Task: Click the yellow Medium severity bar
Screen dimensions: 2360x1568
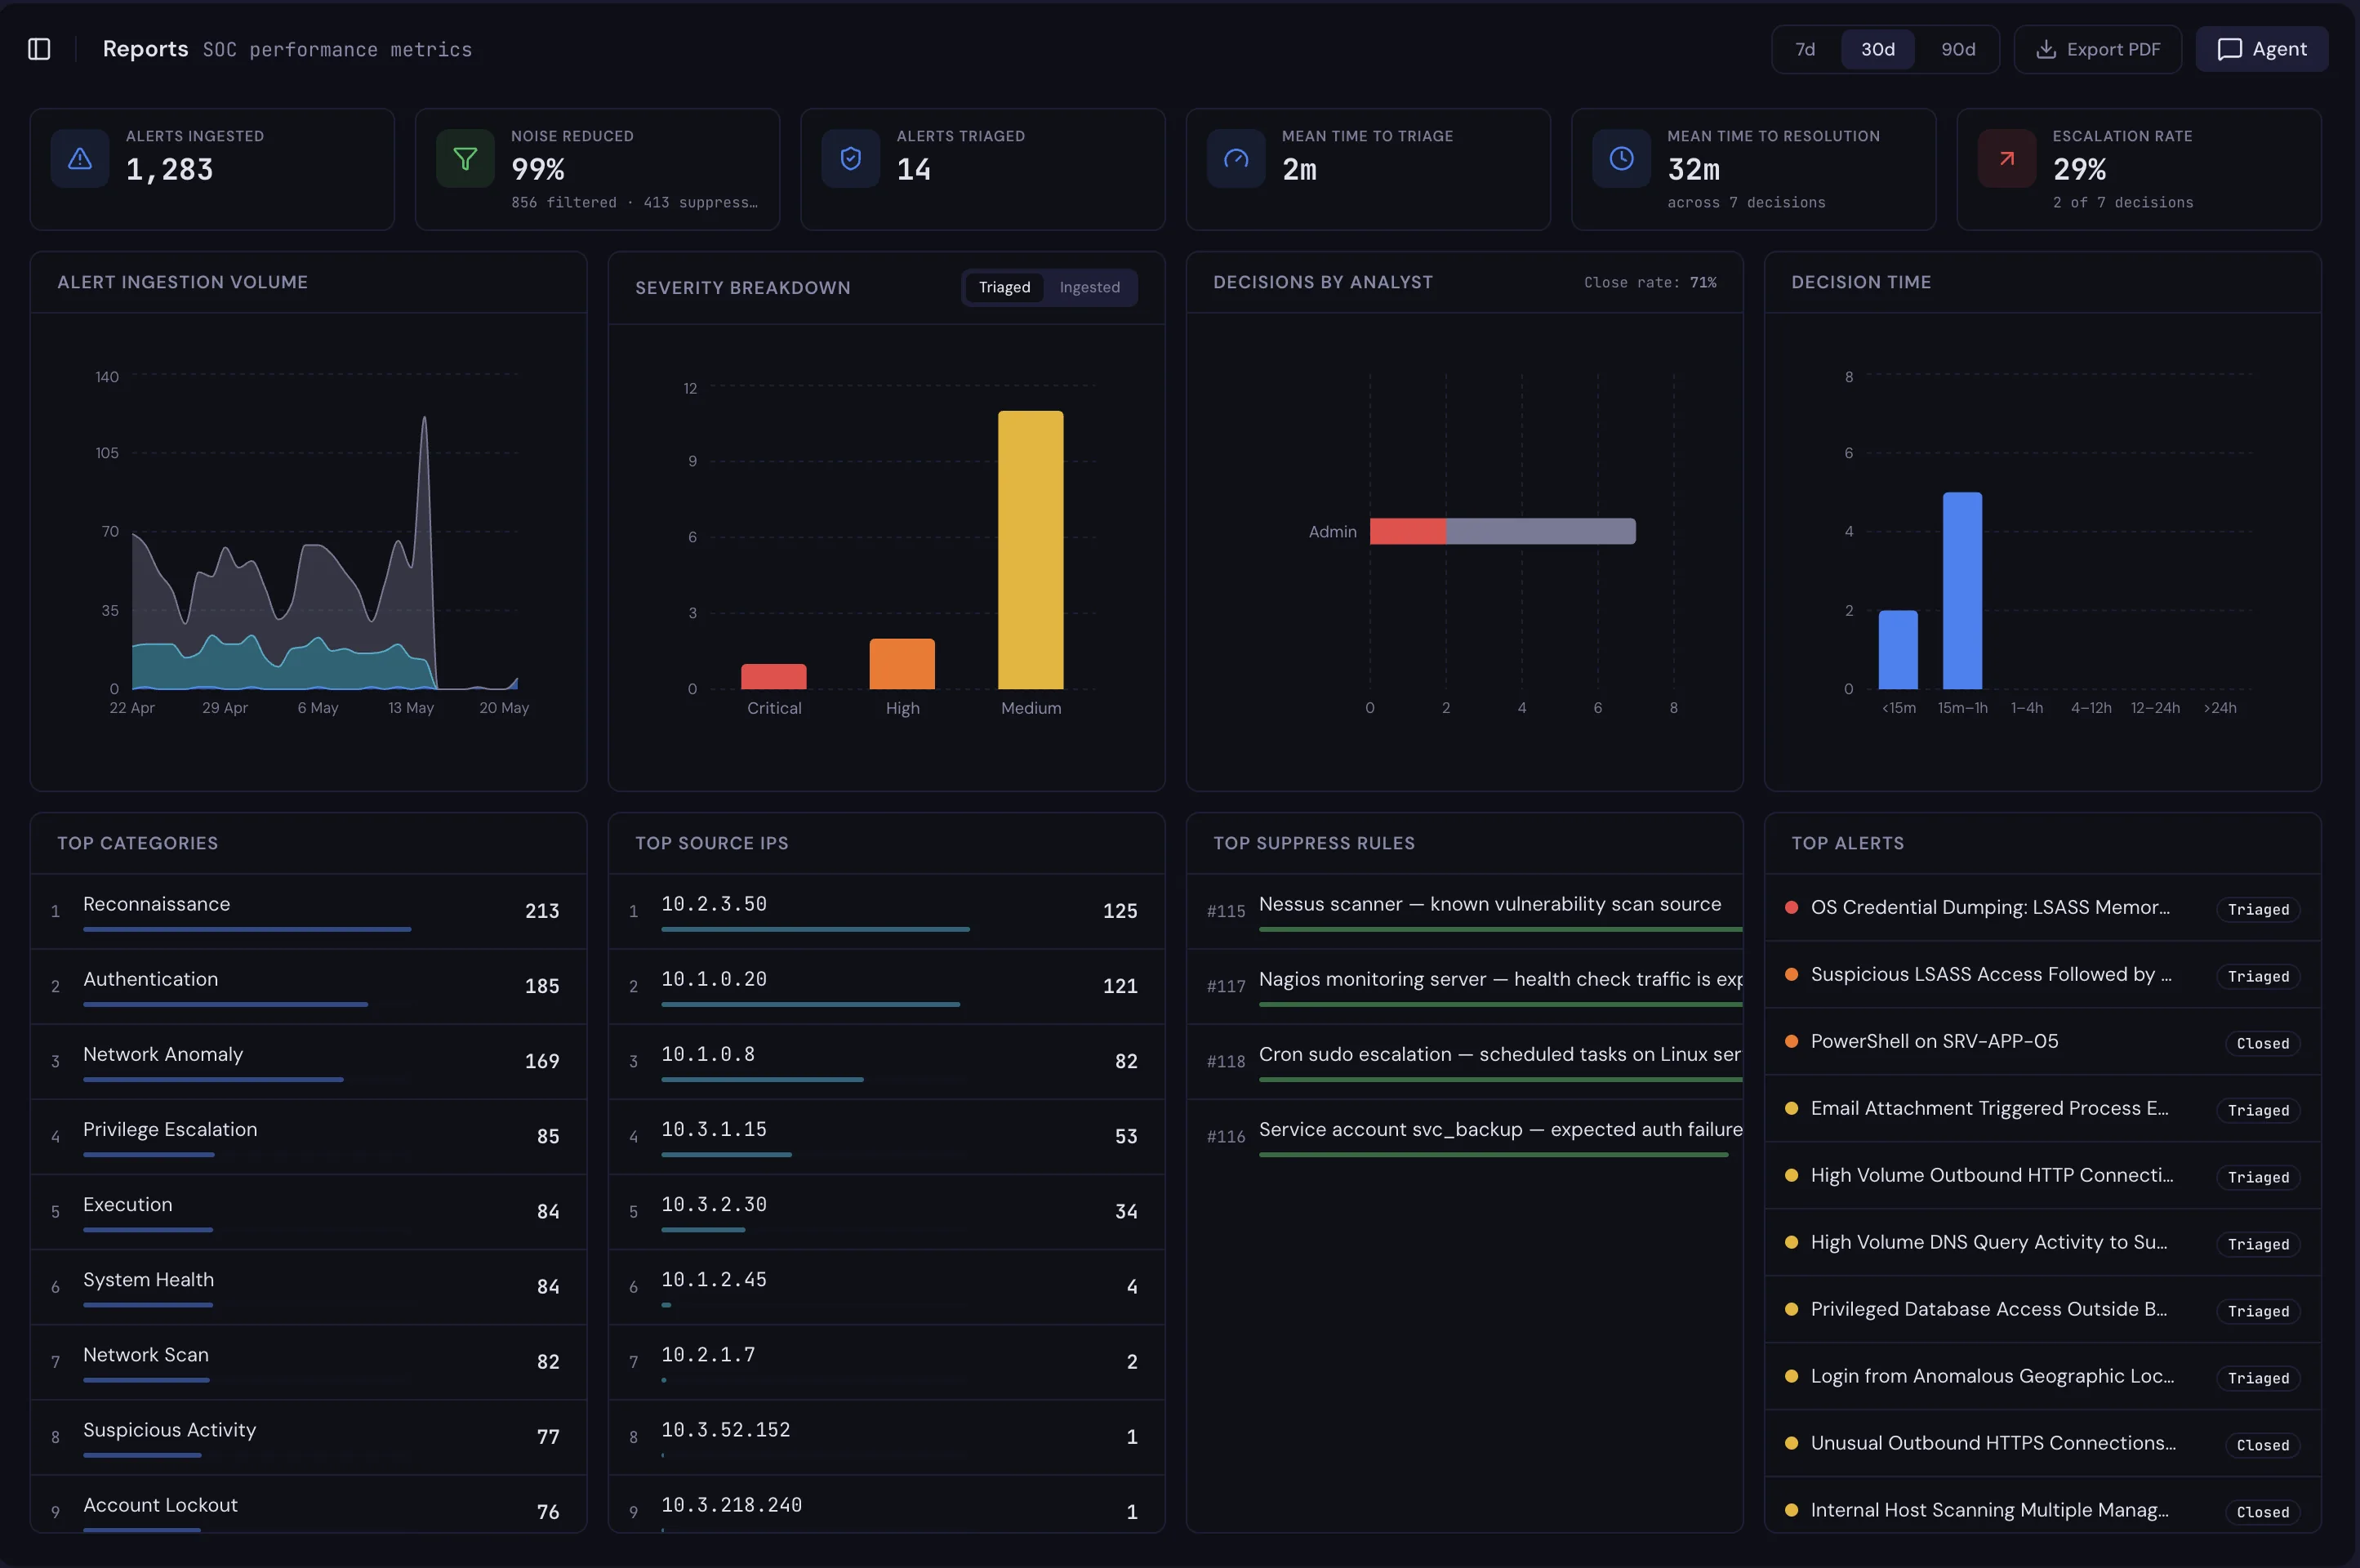Action: coord(1030,550)
